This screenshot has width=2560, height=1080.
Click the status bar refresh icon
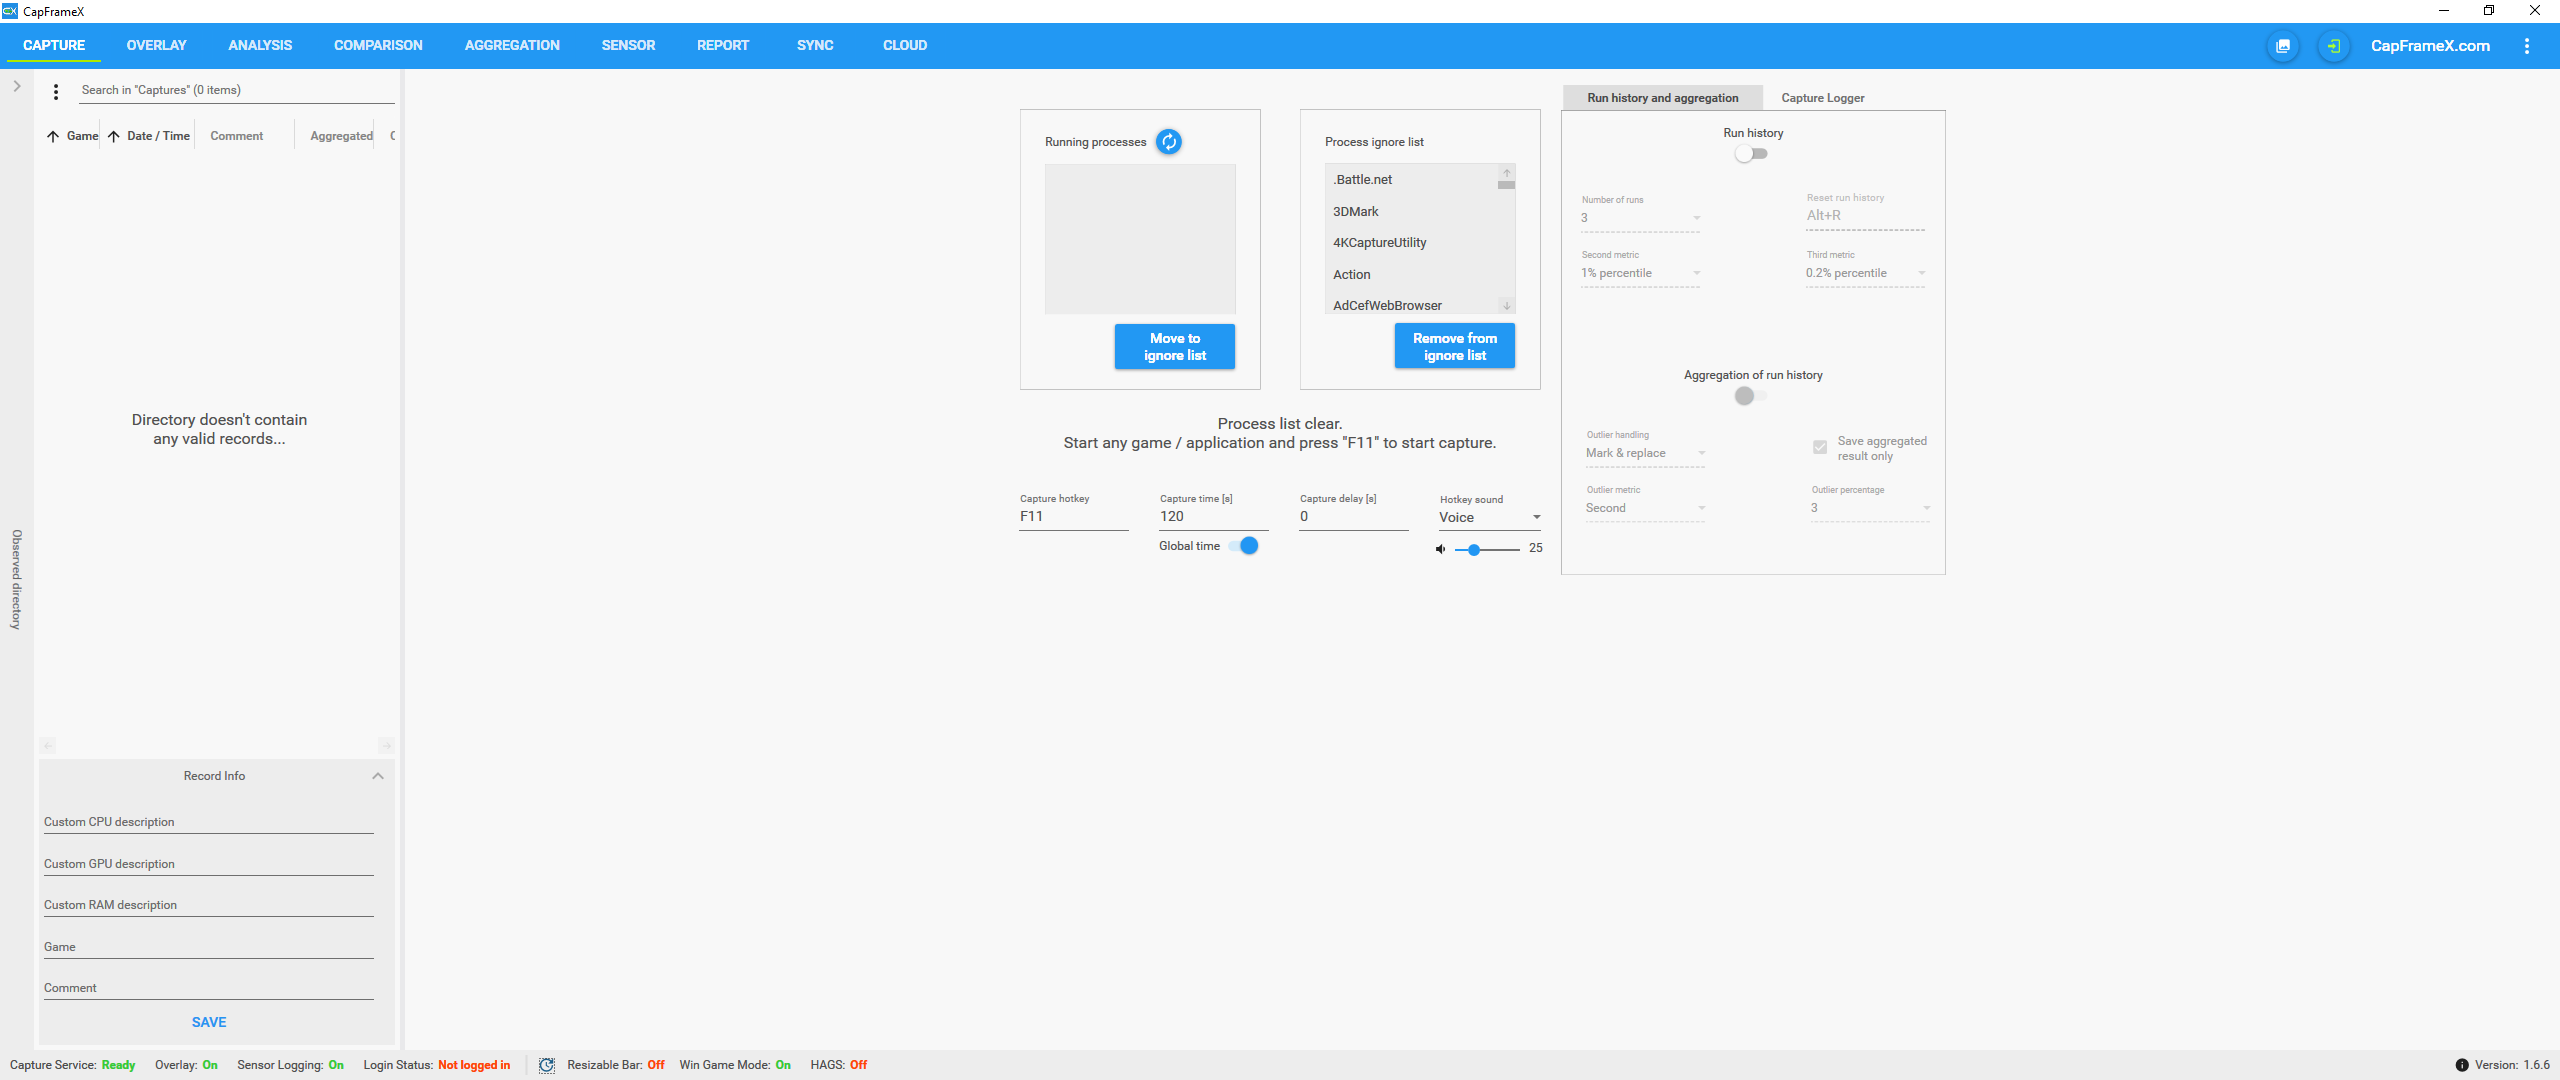(x=547, y=1065)
